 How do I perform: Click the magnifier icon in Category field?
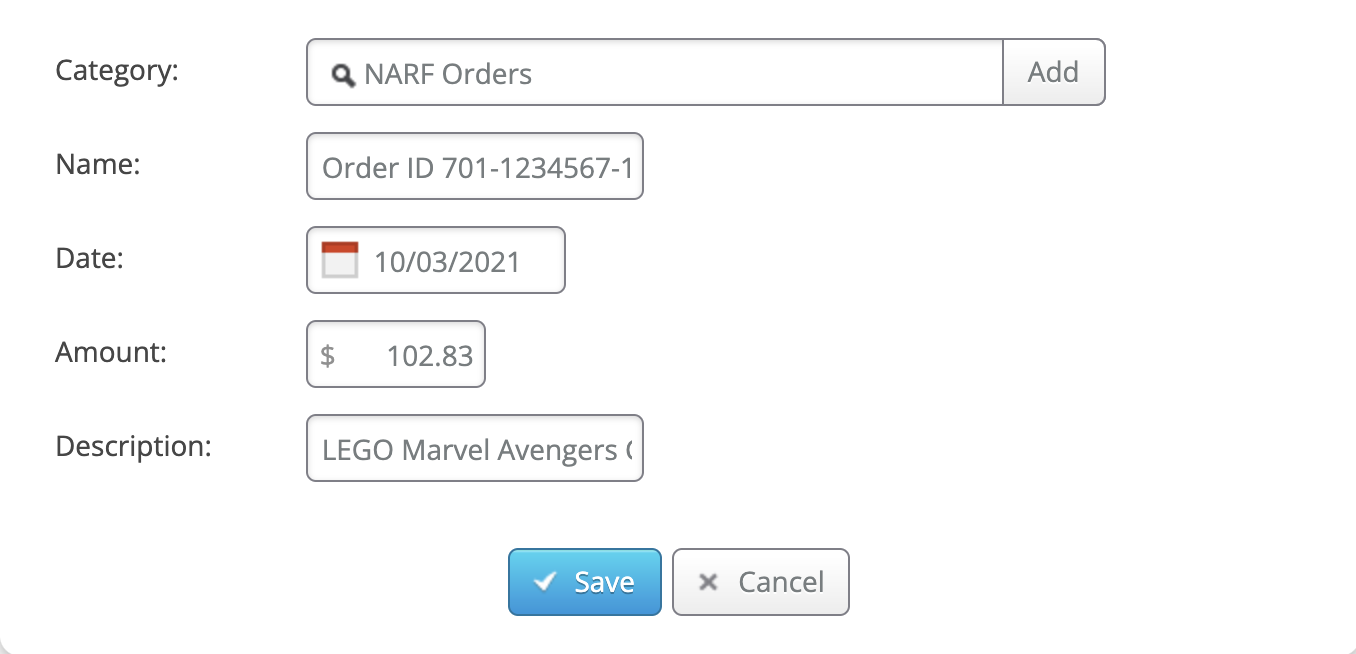point(343,74)
